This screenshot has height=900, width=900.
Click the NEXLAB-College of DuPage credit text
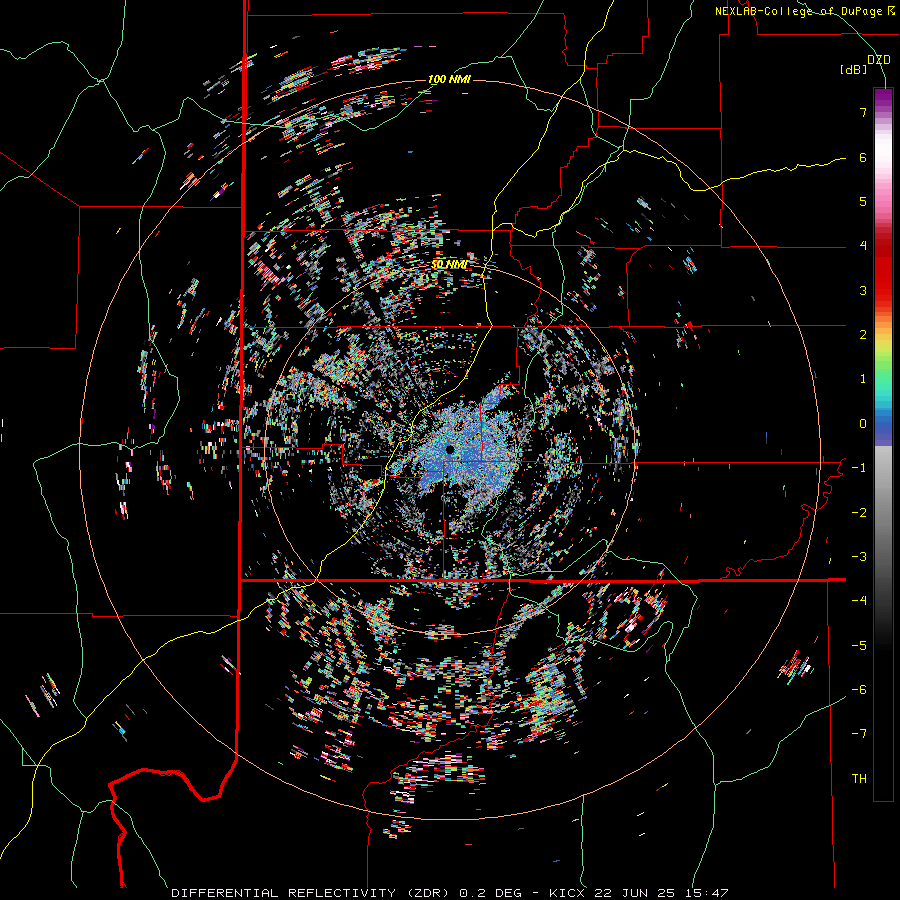coord(804,11)
